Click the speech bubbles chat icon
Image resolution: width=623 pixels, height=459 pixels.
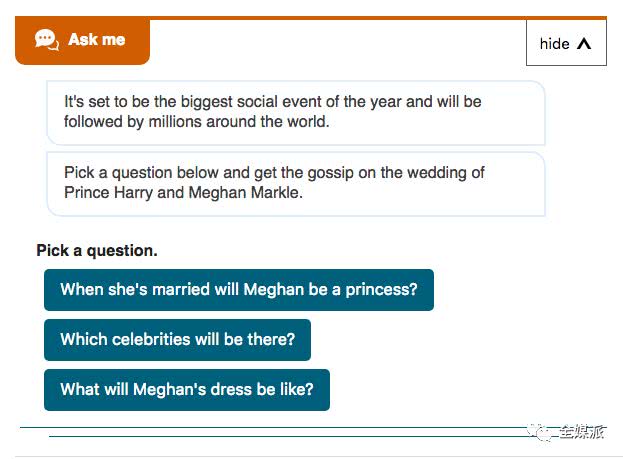(x=46, y=39)
